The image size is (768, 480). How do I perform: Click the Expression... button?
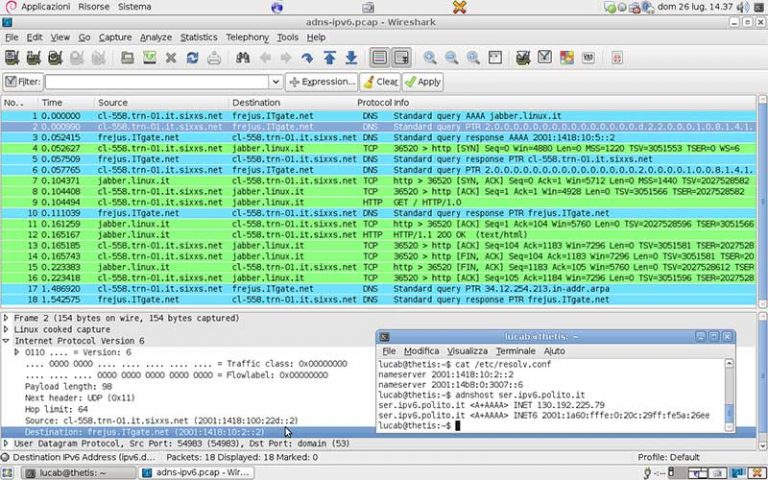coord(322,82)
